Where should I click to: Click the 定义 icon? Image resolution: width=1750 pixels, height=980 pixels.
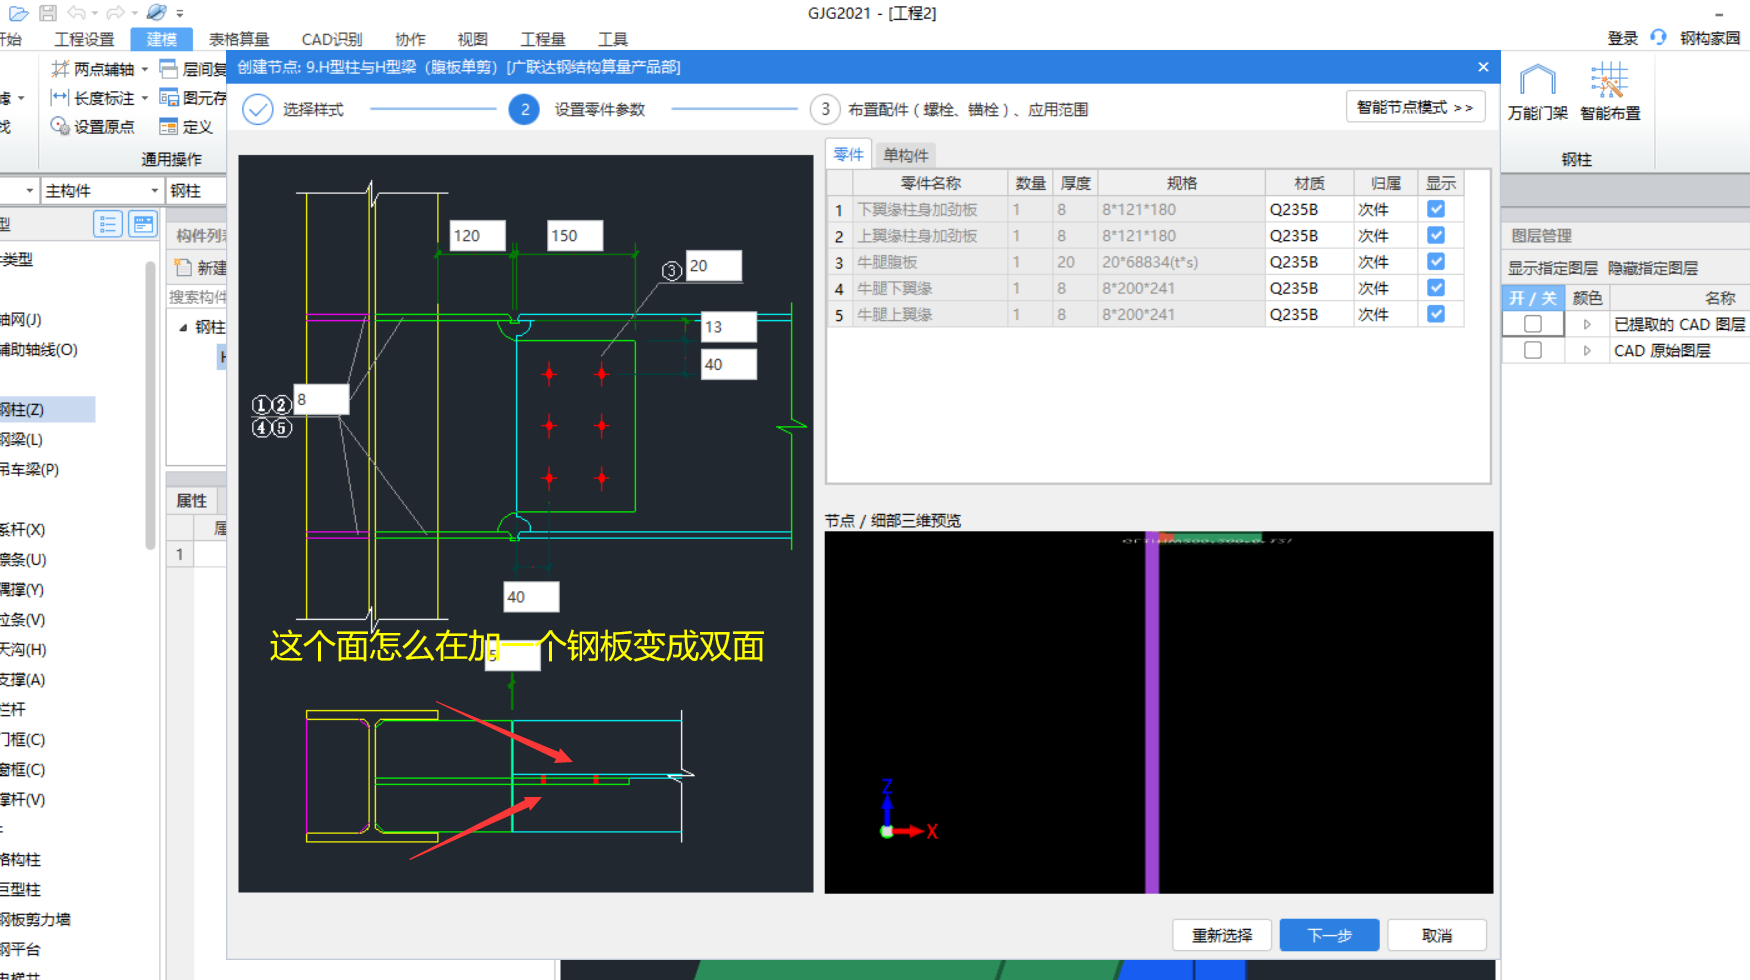[x=169, y=126]
